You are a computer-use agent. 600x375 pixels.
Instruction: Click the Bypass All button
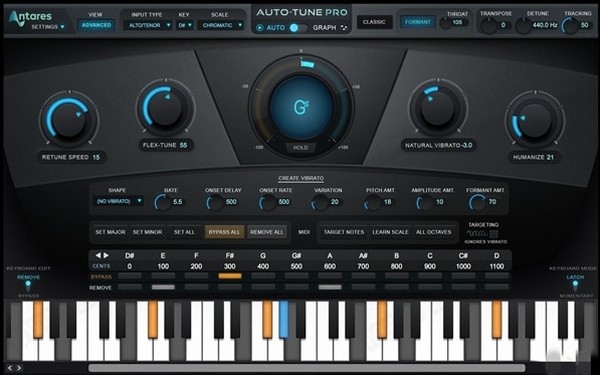click(224, 232)
